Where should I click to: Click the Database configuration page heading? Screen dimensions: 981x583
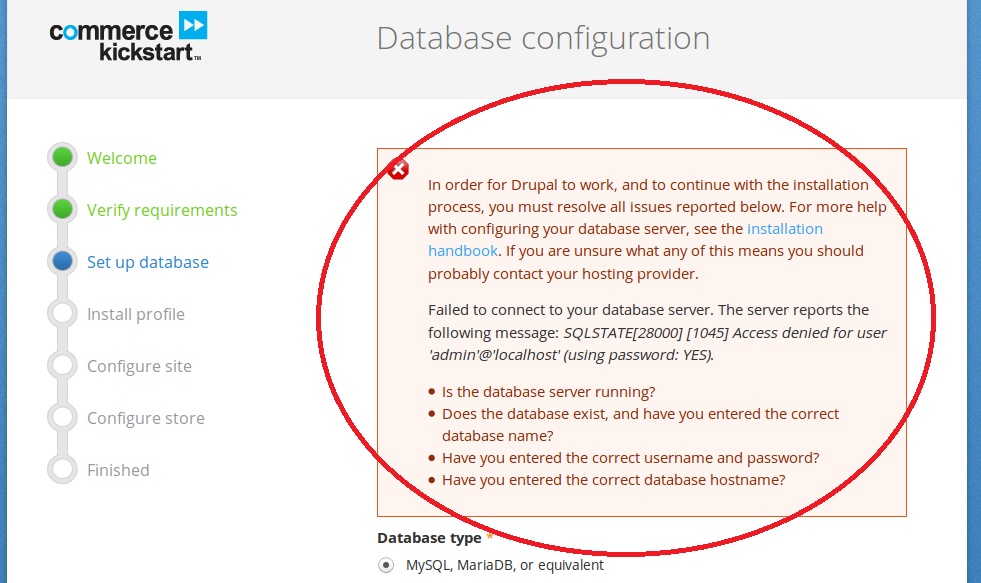tap(543, 38)
